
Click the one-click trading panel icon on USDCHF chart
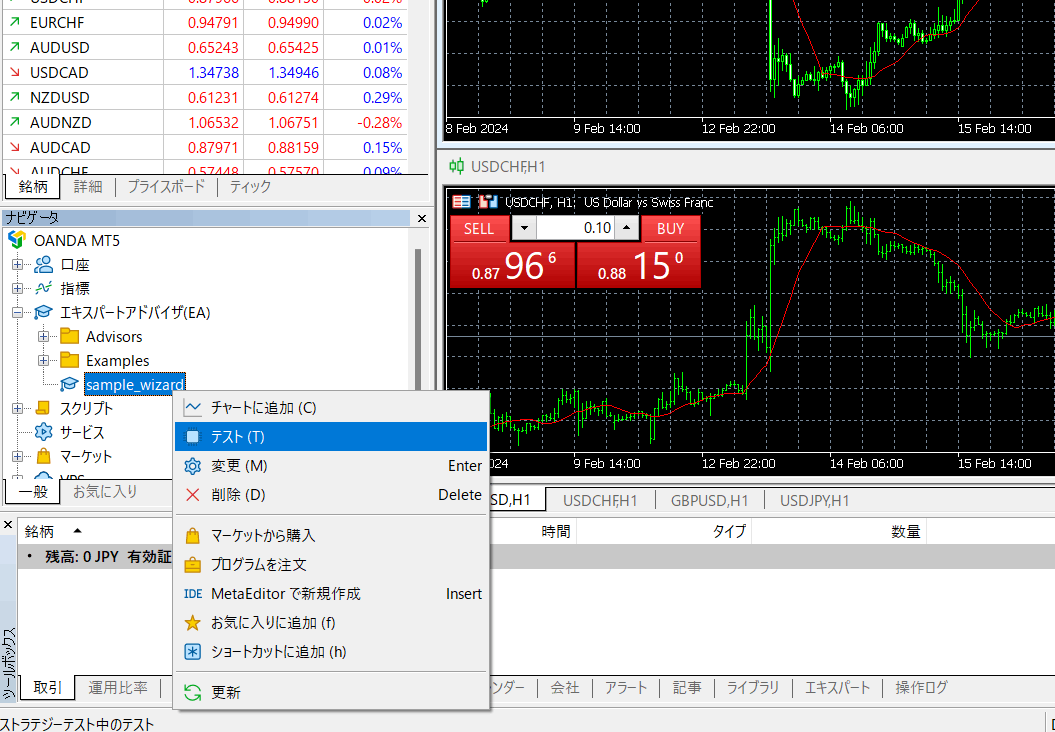click(x=462, y=202)
